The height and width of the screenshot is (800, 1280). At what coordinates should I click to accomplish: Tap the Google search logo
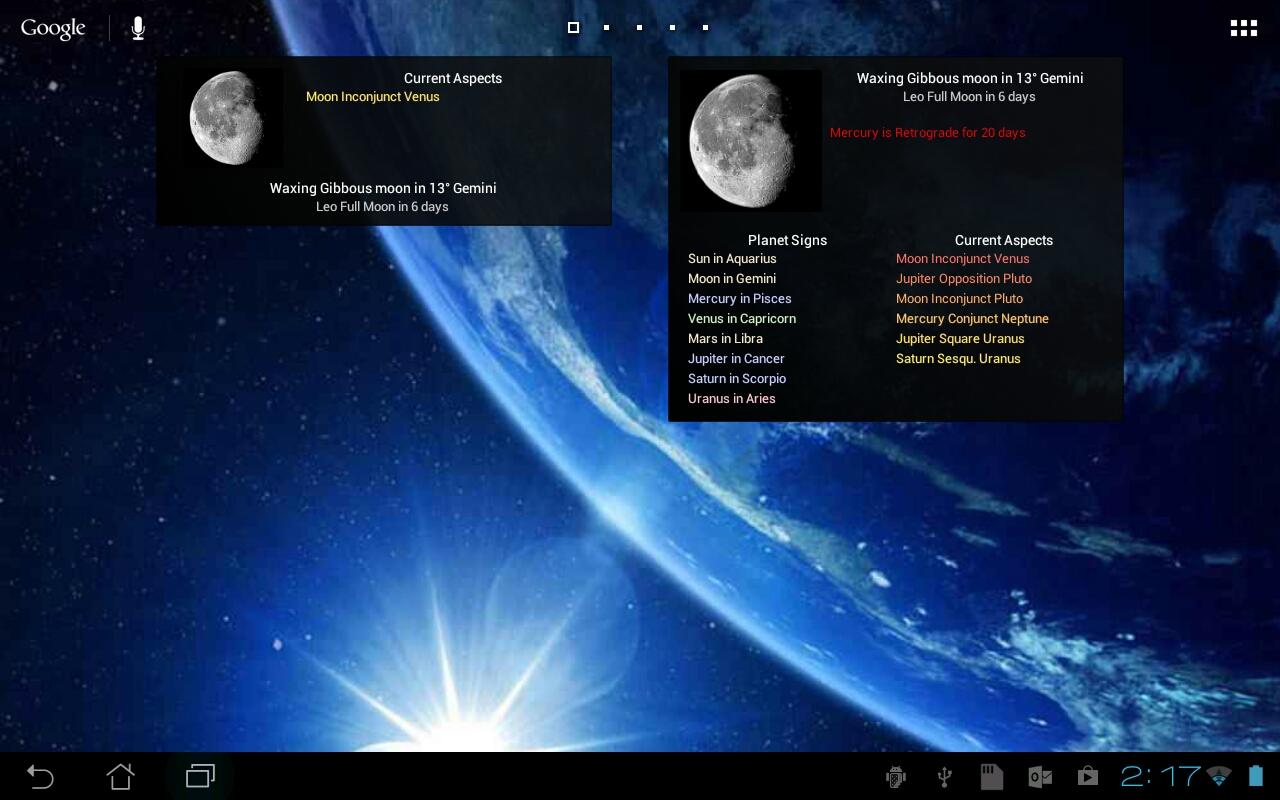pos(53,28)
